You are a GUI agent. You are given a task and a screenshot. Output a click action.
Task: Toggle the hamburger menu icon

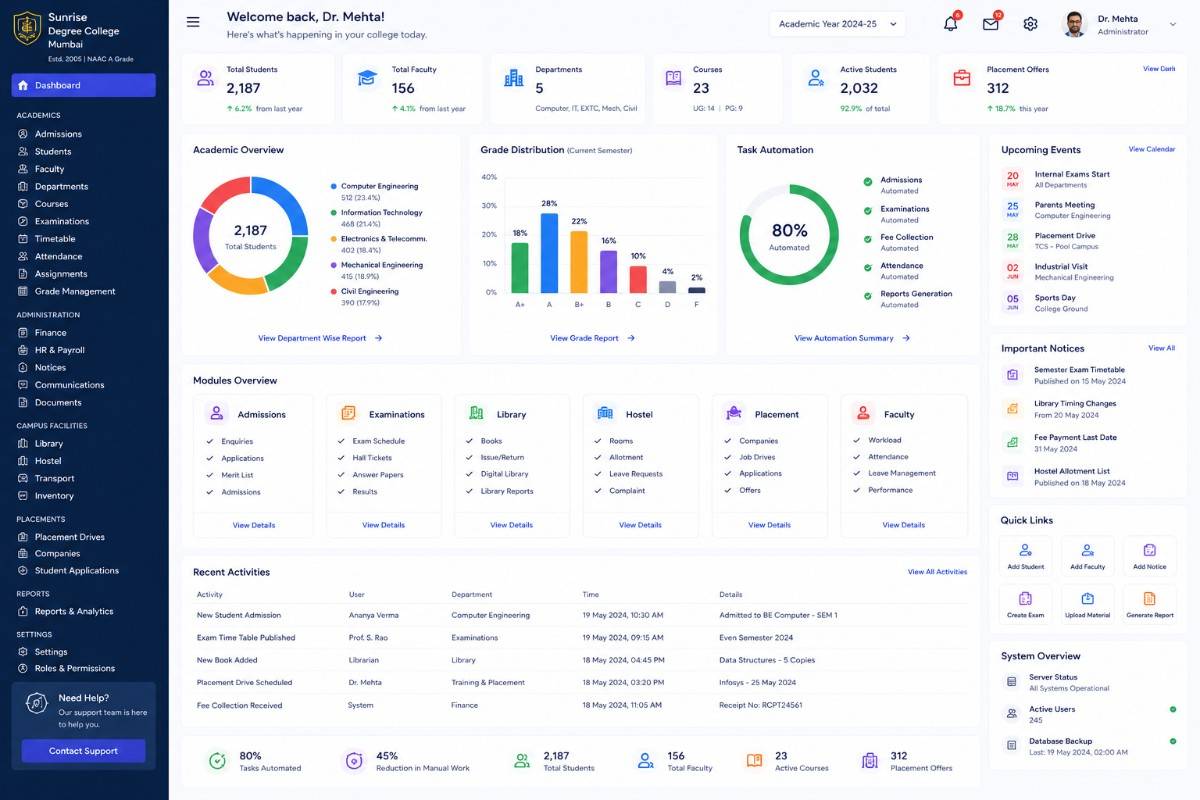193,22
